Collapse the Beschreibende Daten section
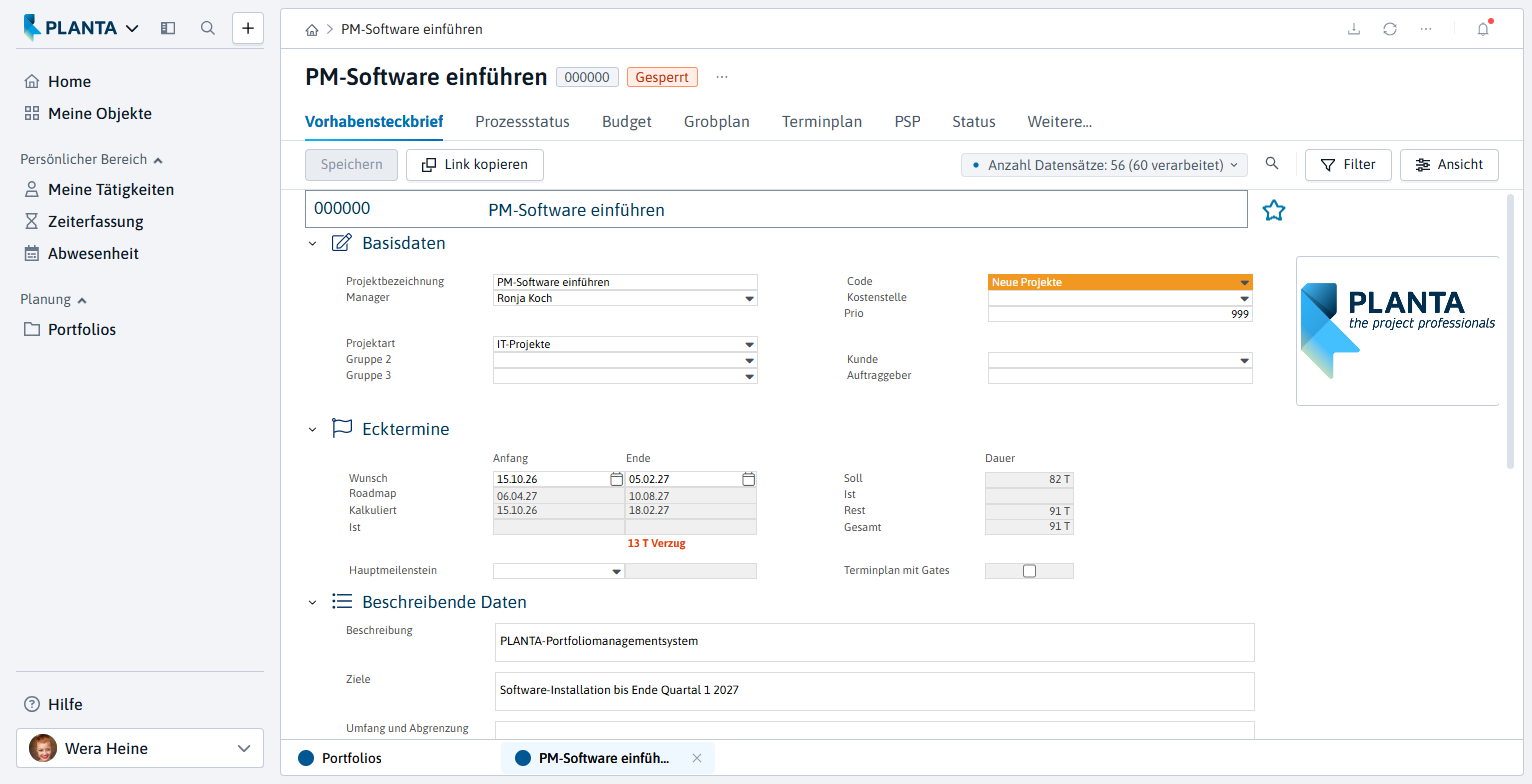The width and height of the screenshot is (1532, 784). (312, 602)
